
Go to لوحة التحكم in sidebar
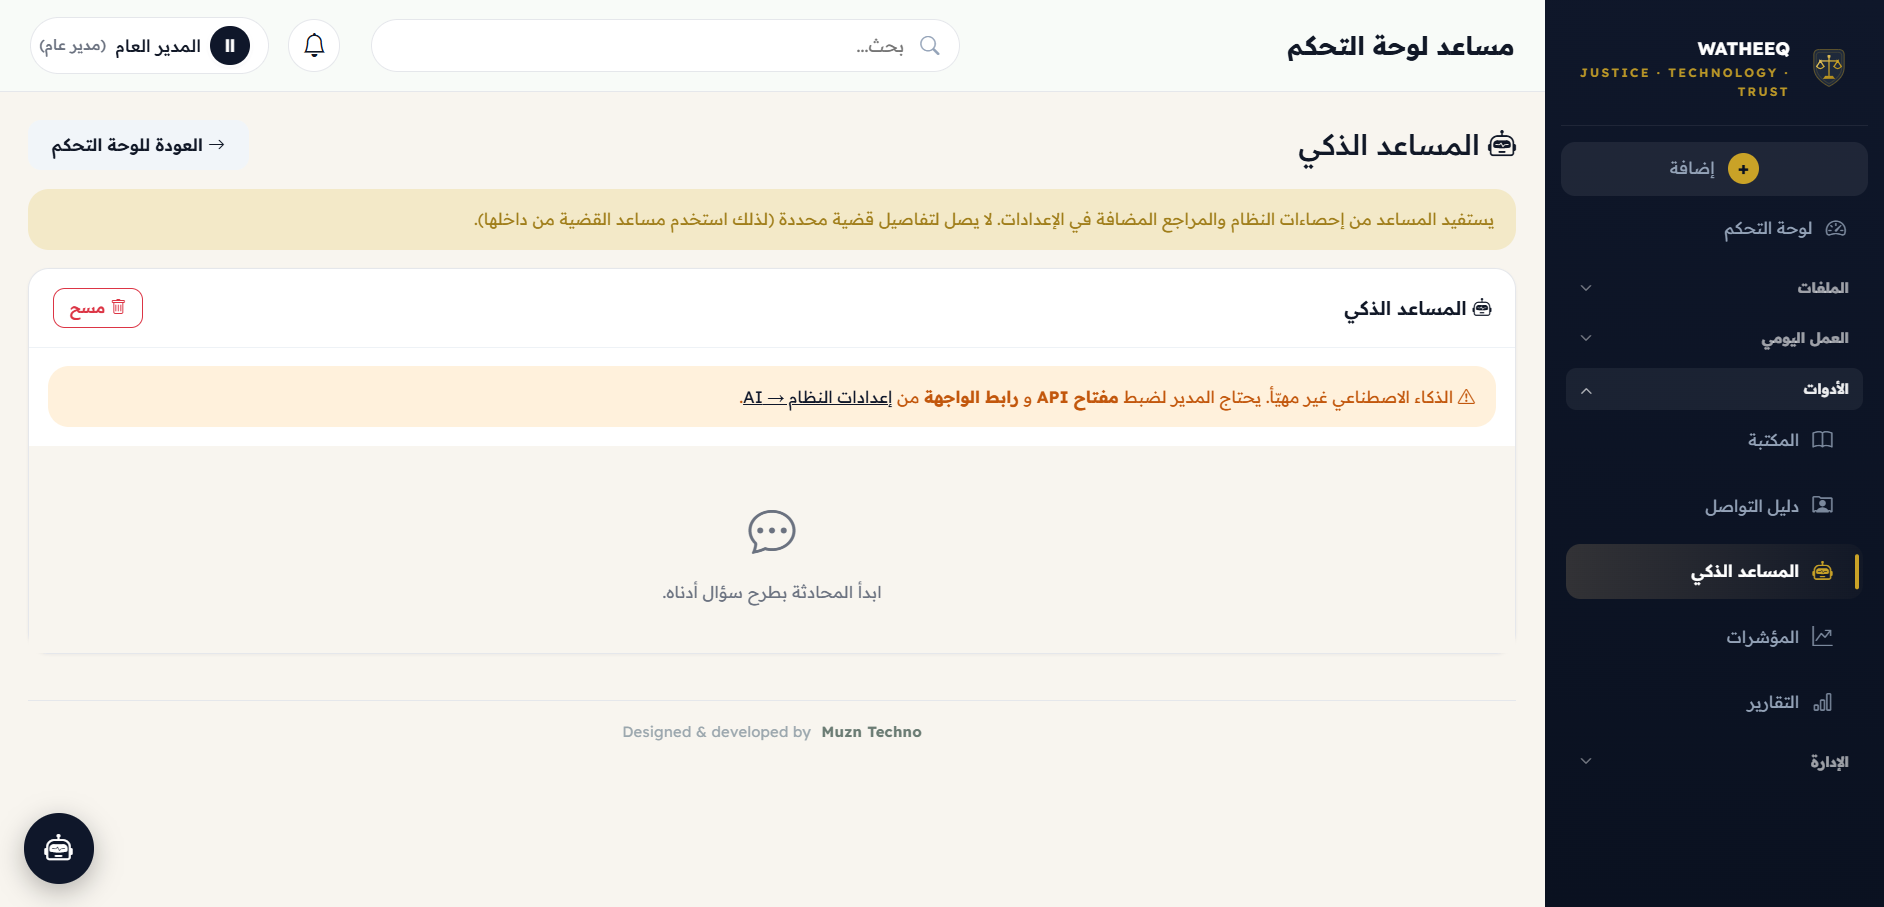(x=1714, y=228)
